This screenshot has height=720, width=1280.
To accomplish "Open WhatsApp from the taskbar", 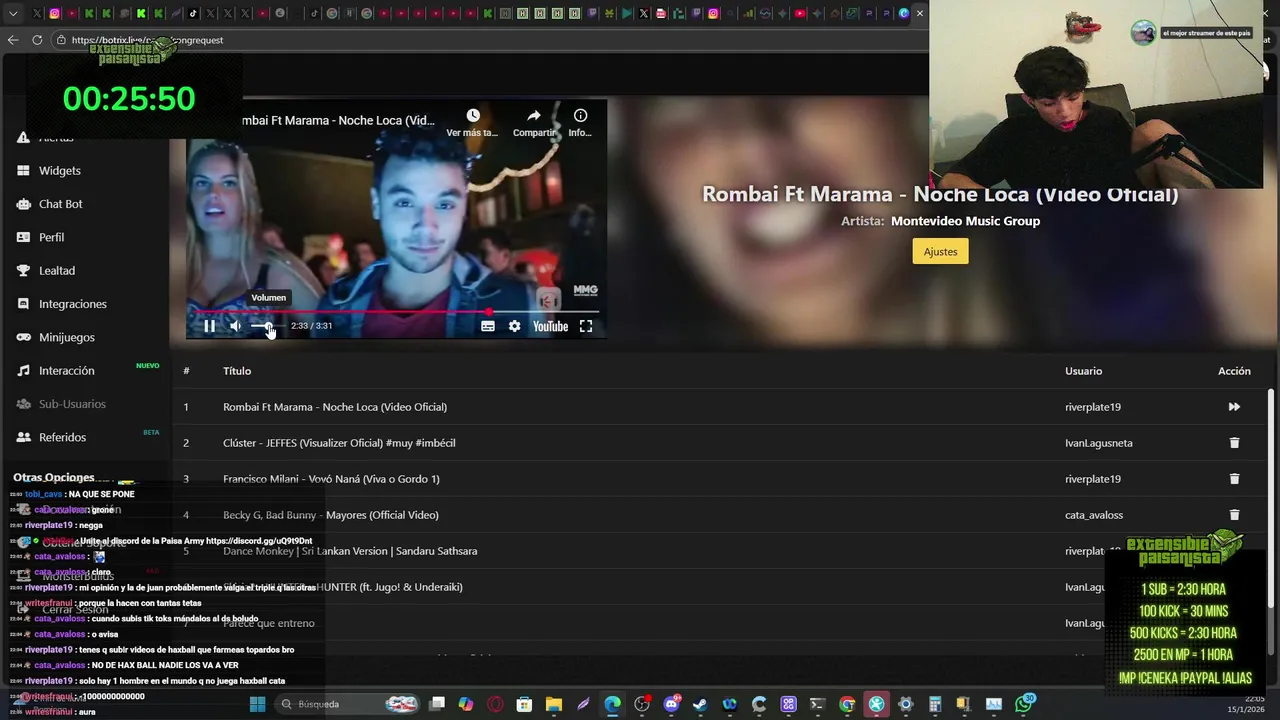I will click(1023, 704).
